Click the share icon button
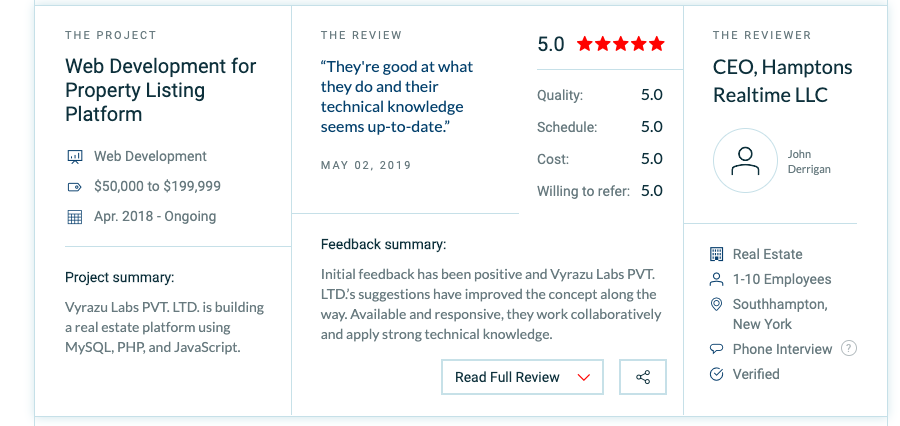This screenshot has height=426, width=900. [643, 377]
